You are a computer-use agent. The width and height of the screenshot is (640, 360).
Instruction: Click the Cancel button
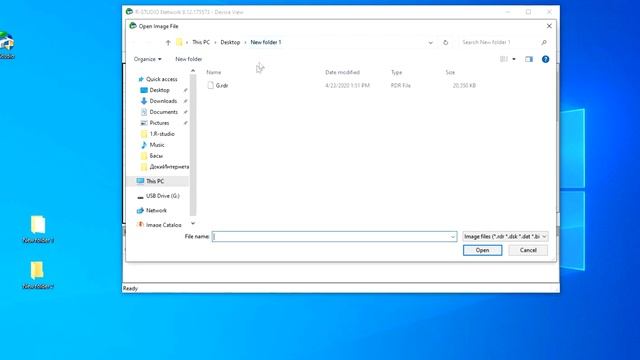[528, 250]
